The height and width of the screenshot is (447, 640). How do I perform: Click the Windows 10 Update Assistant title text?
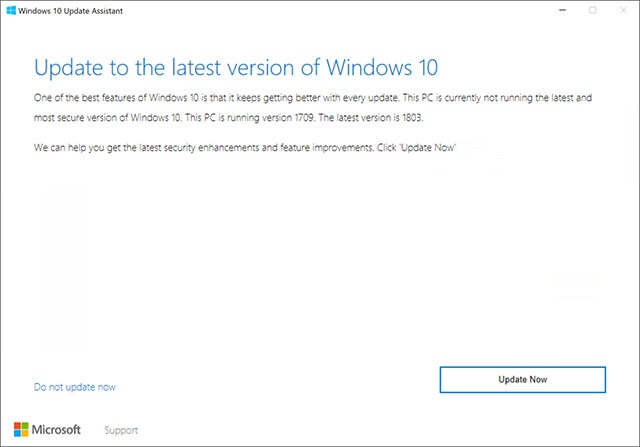pyautogui.click(x=70, y=11)
